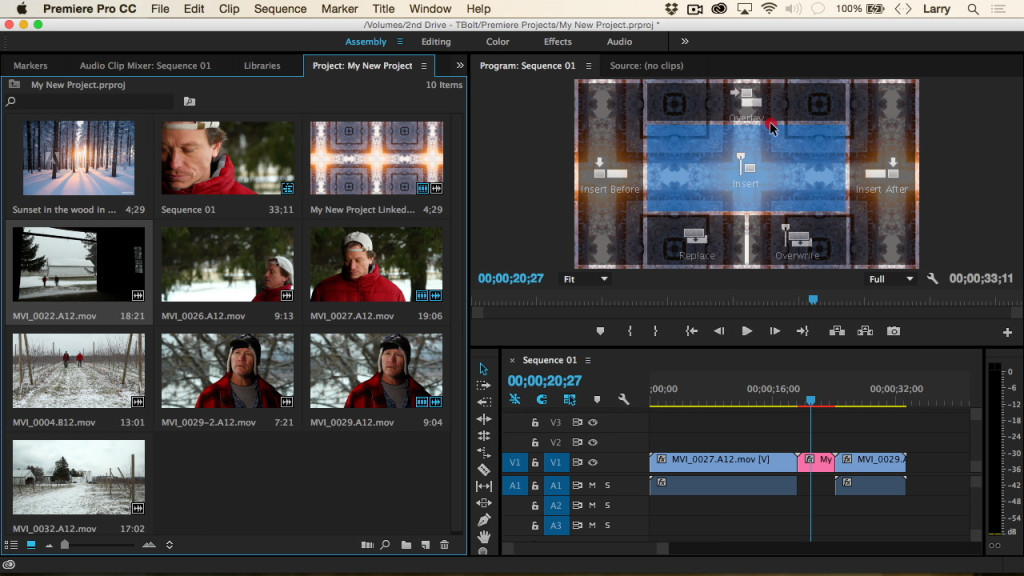Open the Fit zoom level dropdown
Image resolution: width=1024 pixels, height=576 pixels.
pyautogui.click(x=586, y=279)
